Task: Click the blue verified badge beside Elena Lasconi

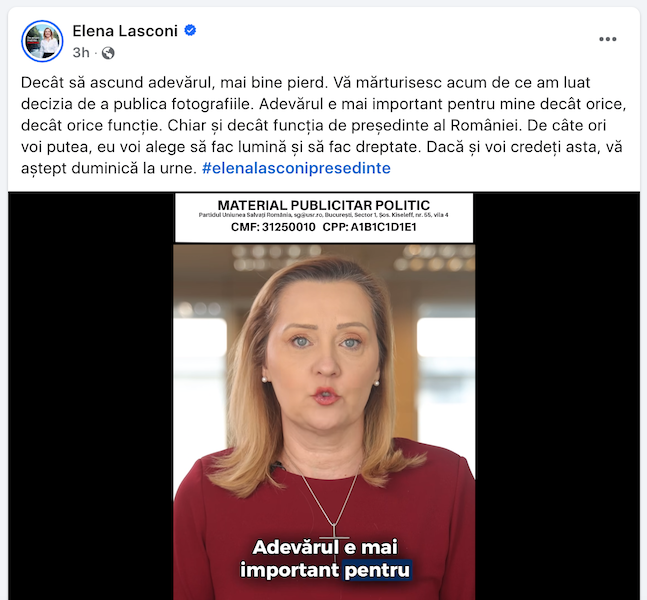Action: pyautogui.click(x=190, y=31)
